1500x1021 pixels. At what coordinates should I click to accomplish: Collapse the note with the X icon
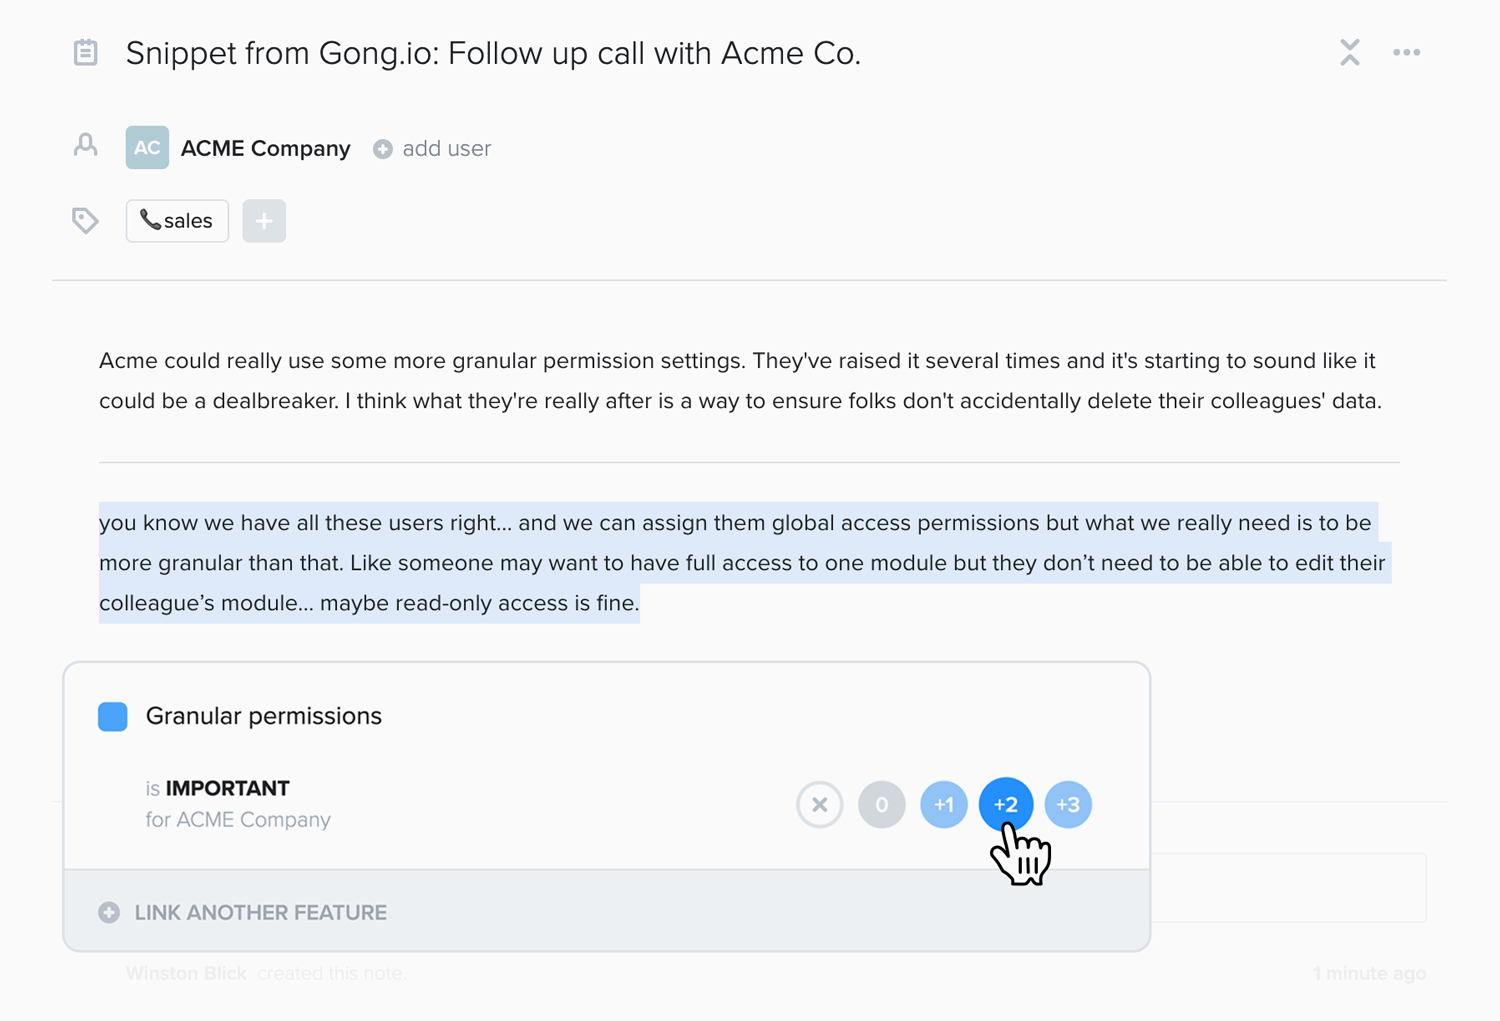click(1349, 52)
